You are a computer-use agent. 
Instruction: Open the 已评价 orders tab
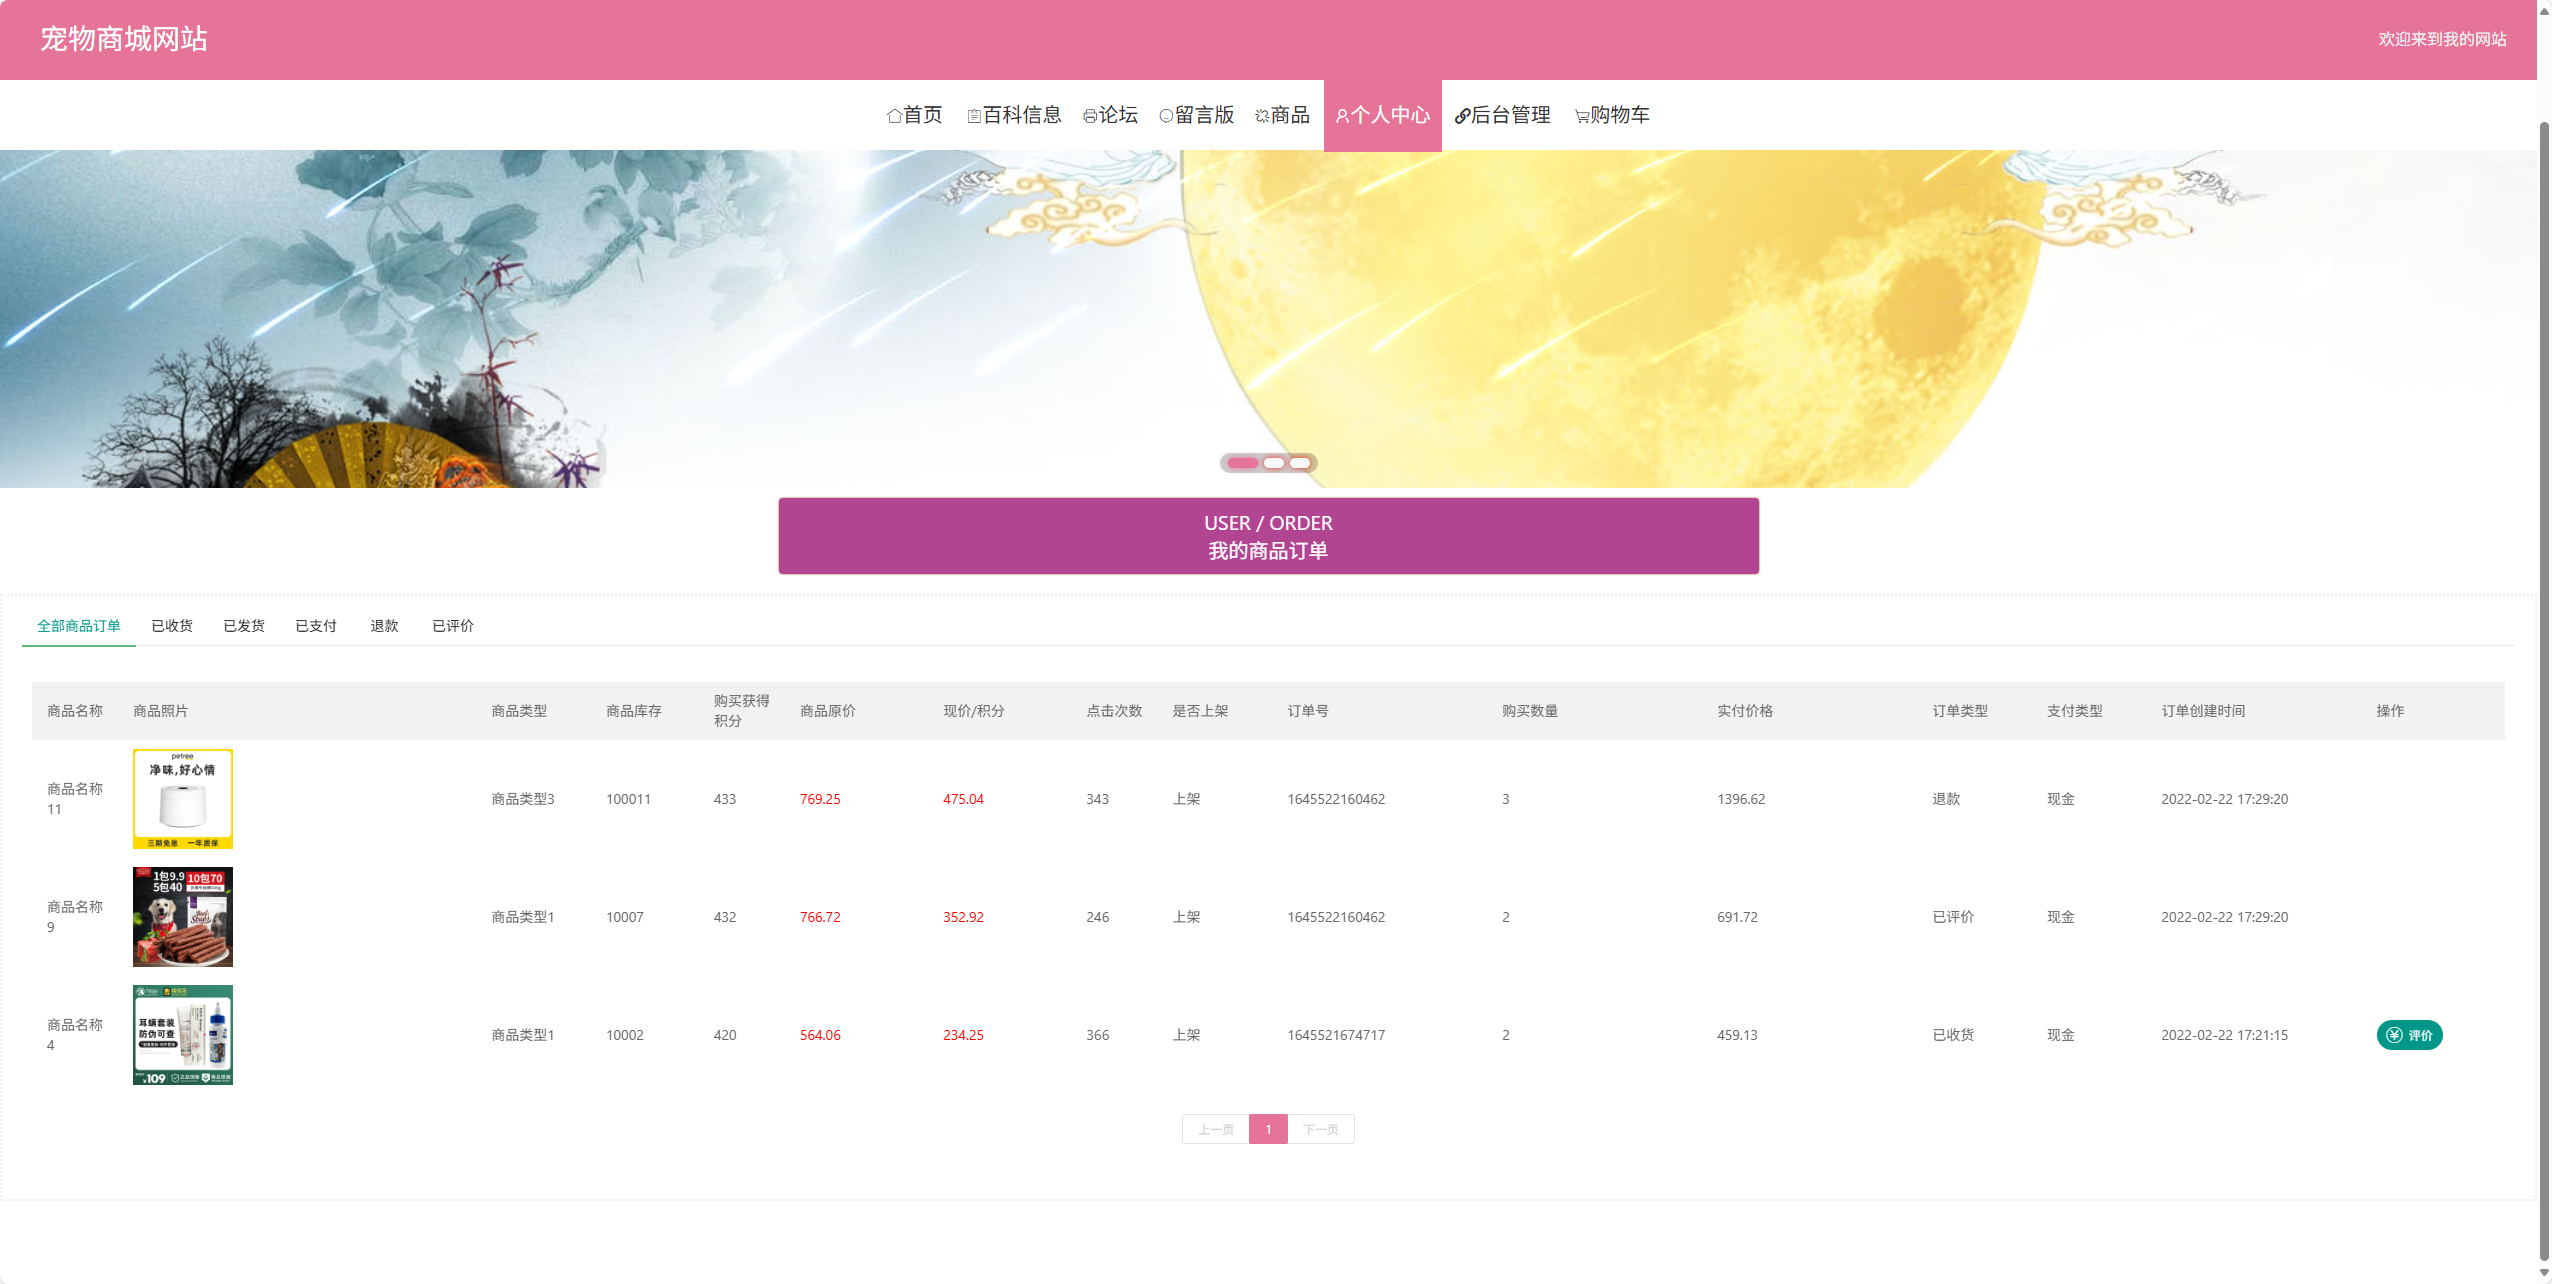[453, 626]
